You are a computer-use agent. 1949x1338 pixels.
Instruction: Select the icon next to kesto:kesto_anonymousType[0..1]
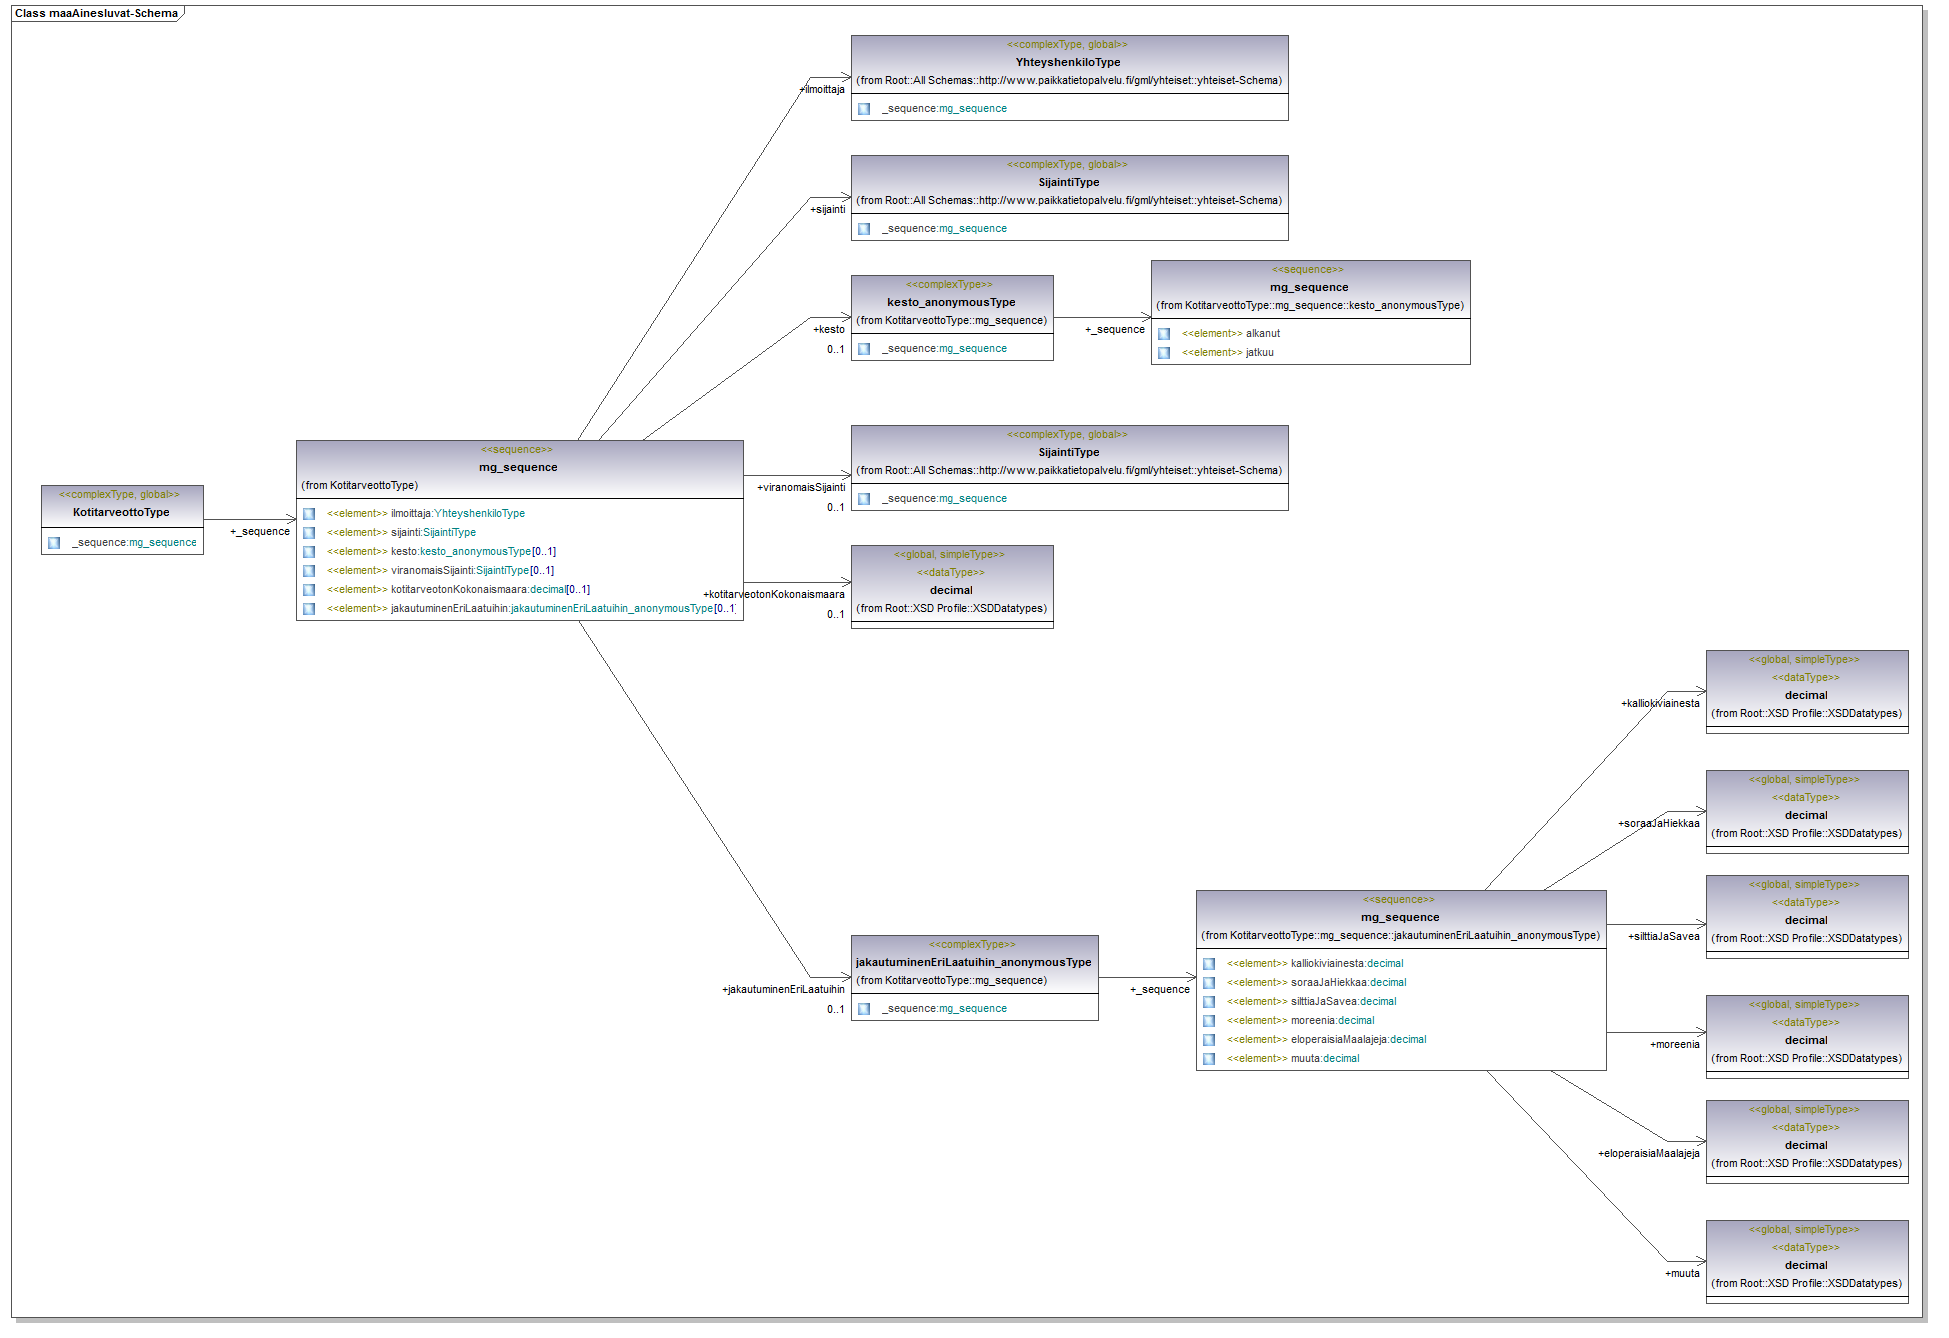point(309,552)
